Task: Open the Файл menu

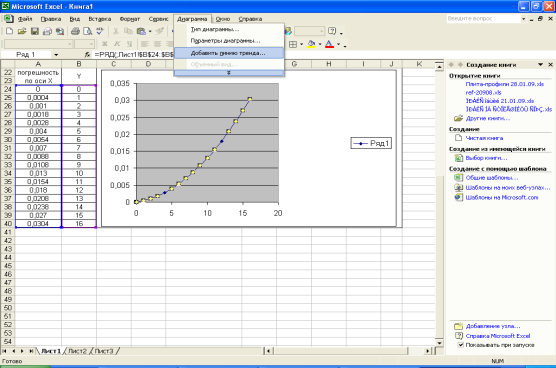Action: (x=25, y=19)
